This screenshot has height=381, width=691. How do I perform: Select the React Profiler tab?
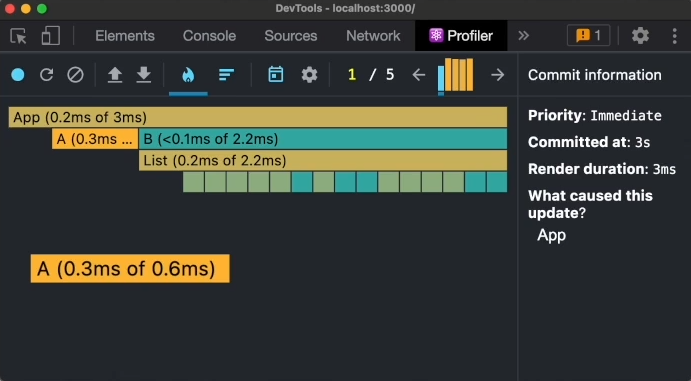point(461,36)
